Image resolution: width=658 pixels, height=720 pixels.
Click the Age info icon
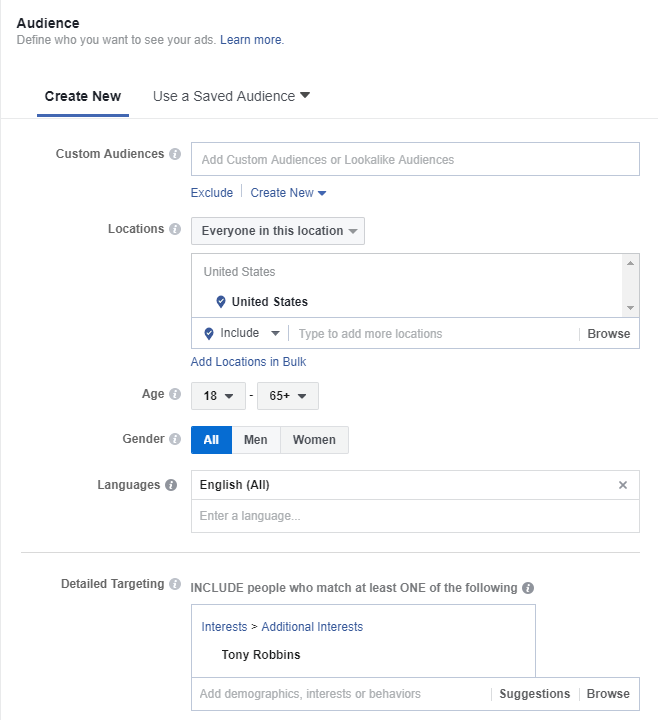175,395
